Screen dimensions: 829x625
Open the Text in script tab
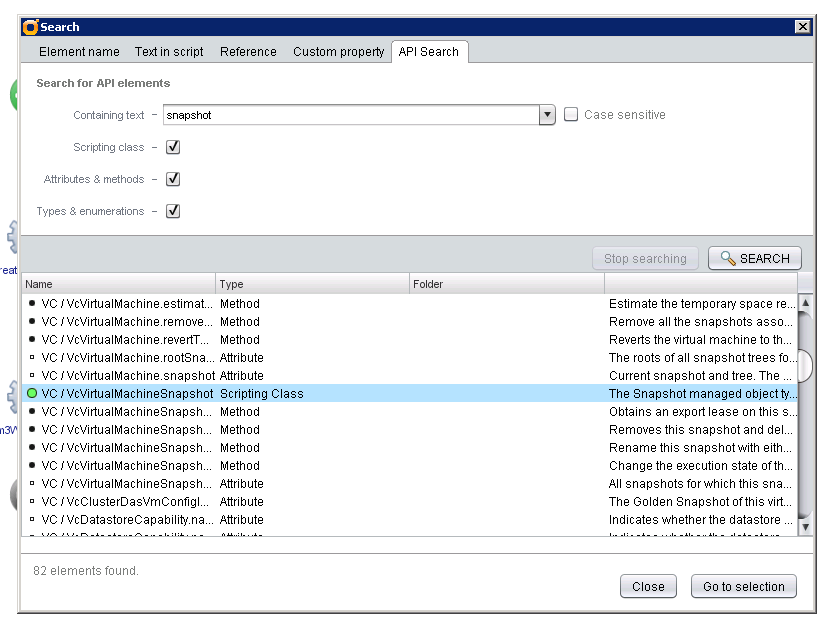[169, 52]
